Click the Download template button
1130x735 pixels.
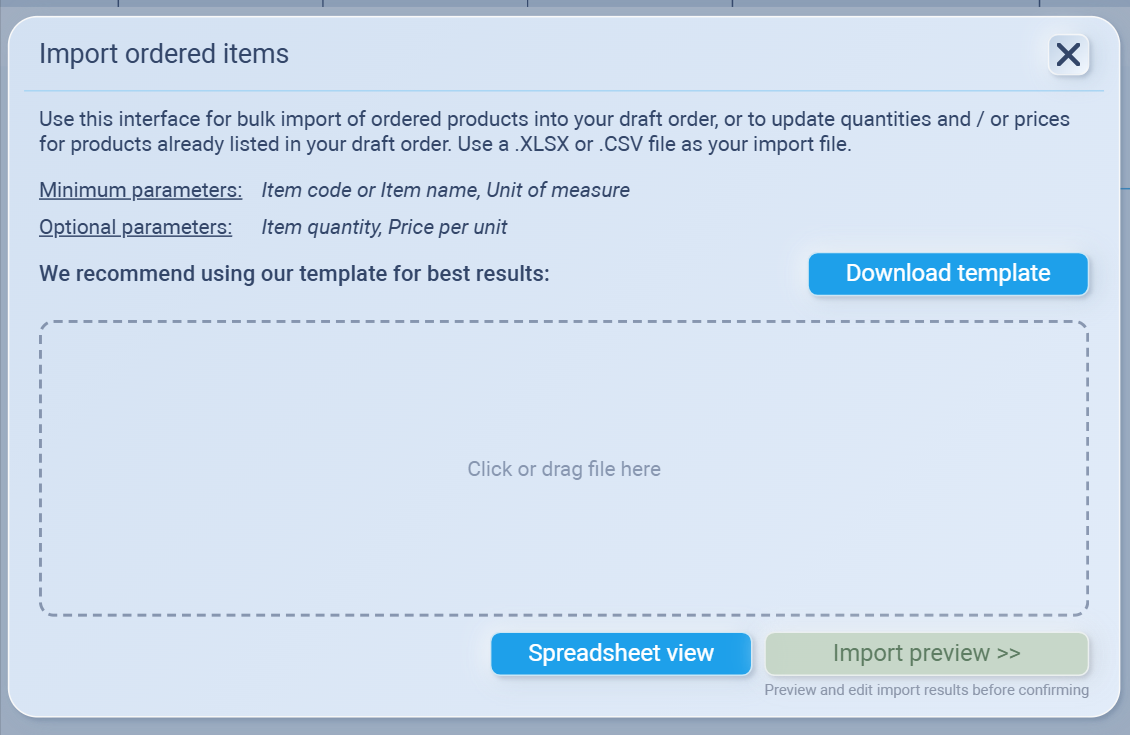947,274
